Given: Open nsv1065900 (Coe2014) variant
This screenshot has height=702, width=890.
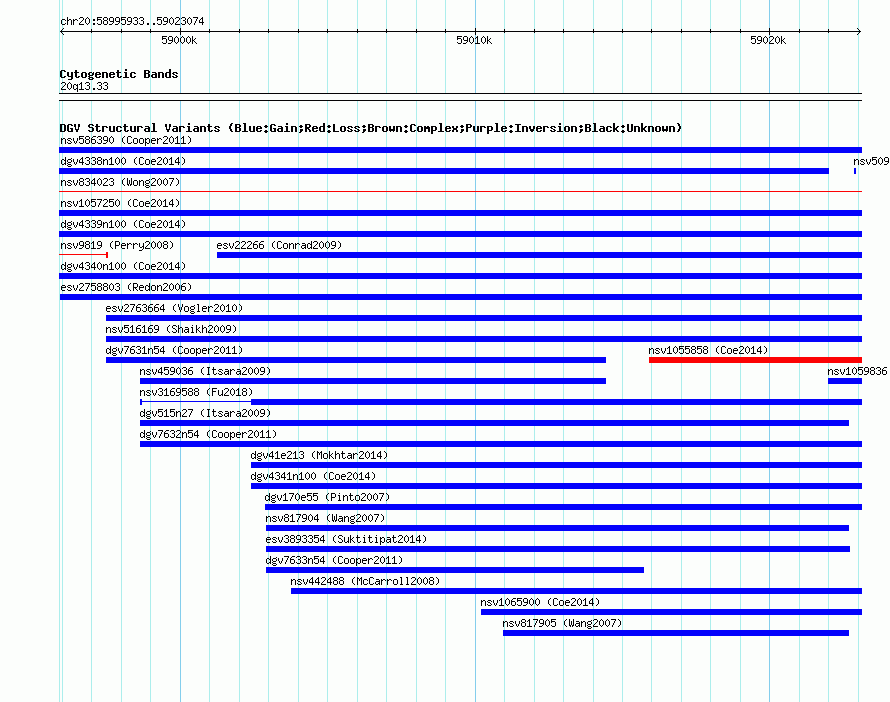Looking at the screenshot, I should tap(540, 602).
